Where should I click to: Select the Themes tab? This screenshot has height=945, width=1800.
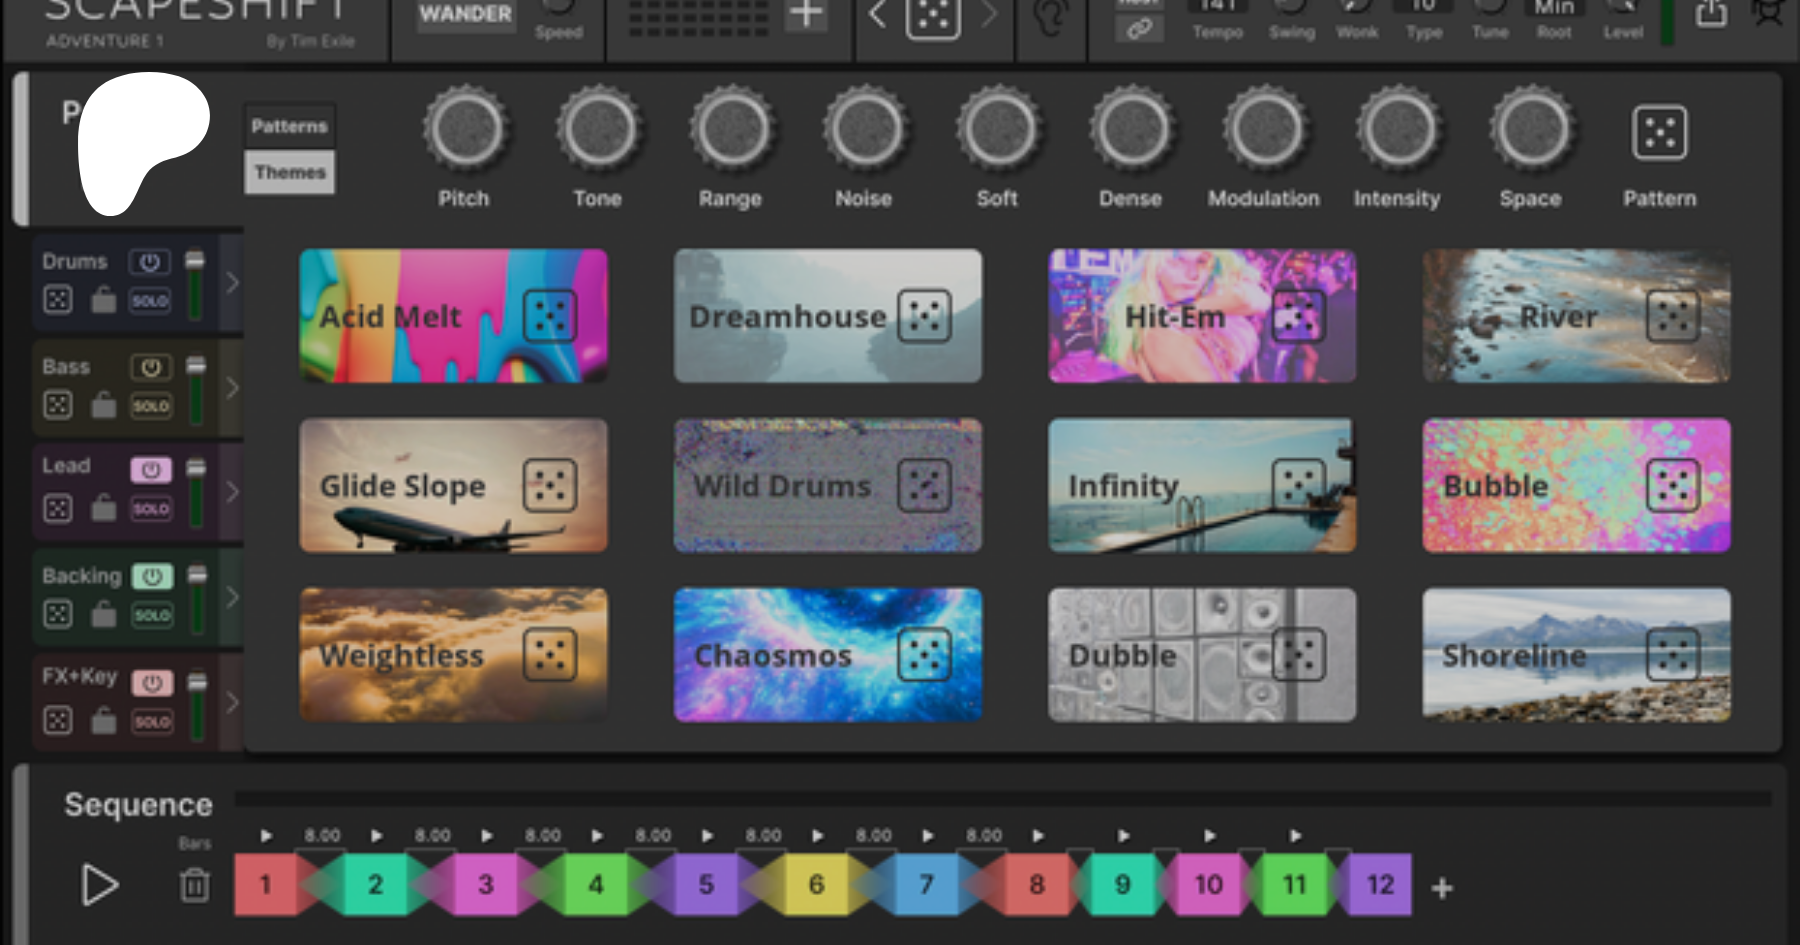289,172
